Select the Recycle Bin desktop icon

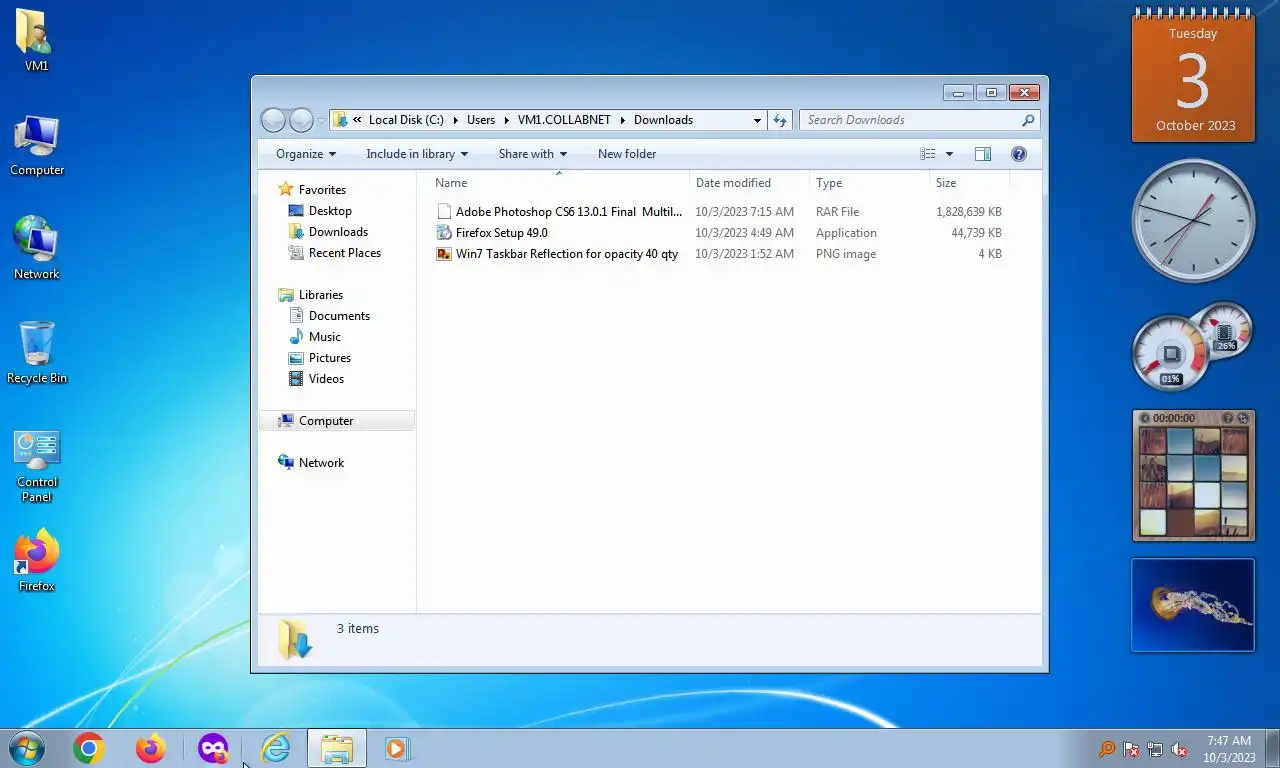click(x=37, y=353)
